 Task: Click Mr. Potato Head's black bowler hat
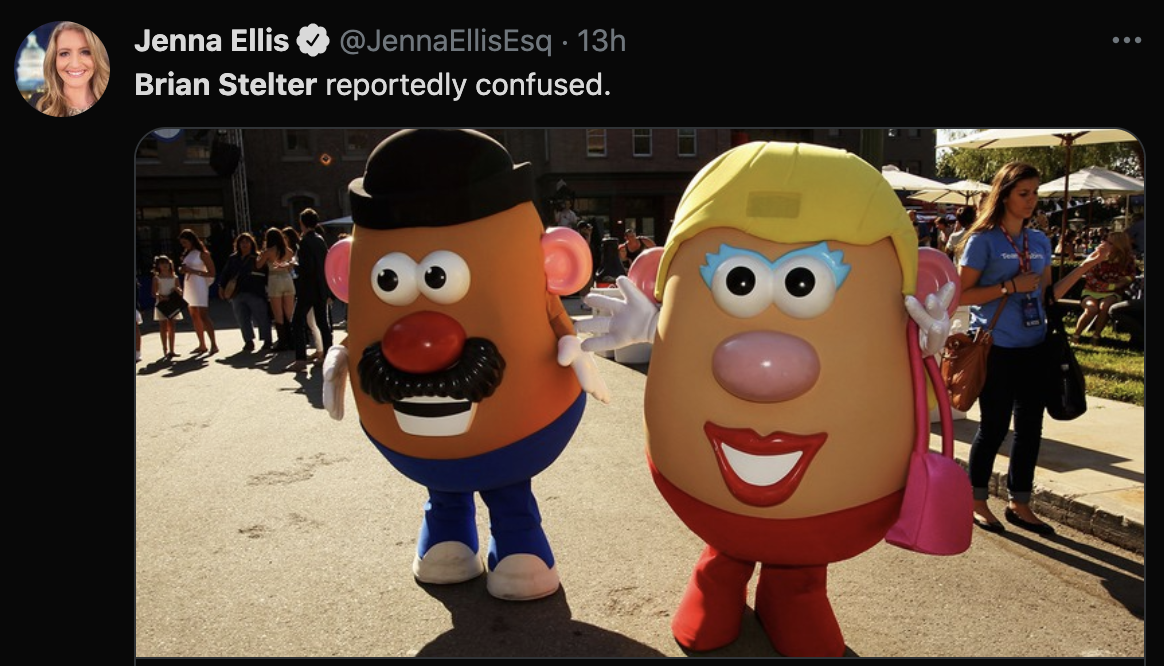439,180
